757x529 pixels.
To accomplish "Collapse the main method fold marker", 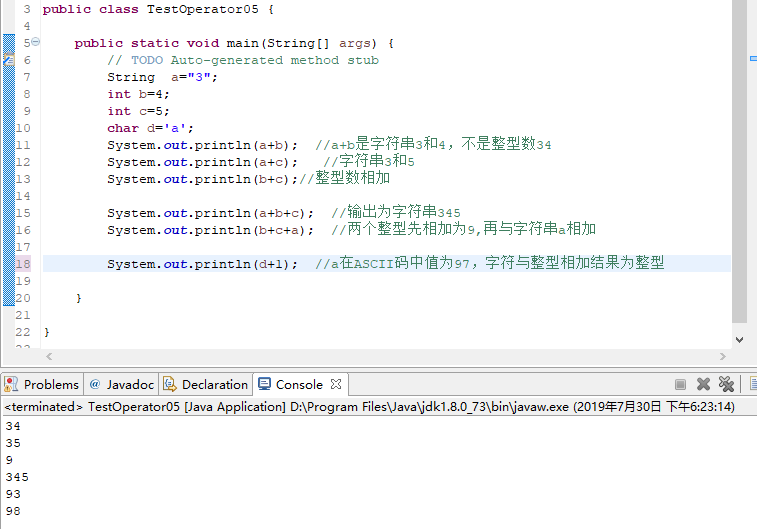I will click(35, 42).
